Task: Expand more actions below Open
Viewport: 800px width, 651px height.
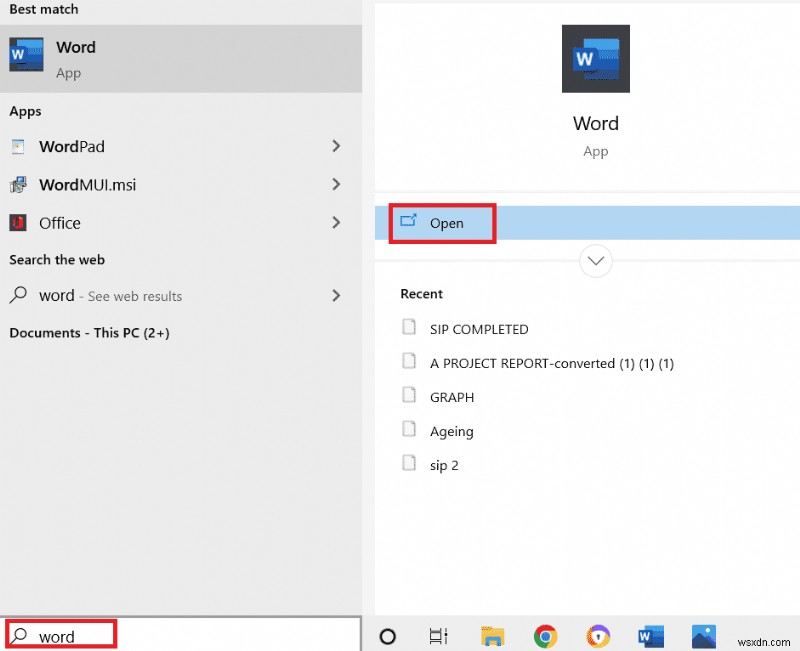Action: tap(595, 261)
